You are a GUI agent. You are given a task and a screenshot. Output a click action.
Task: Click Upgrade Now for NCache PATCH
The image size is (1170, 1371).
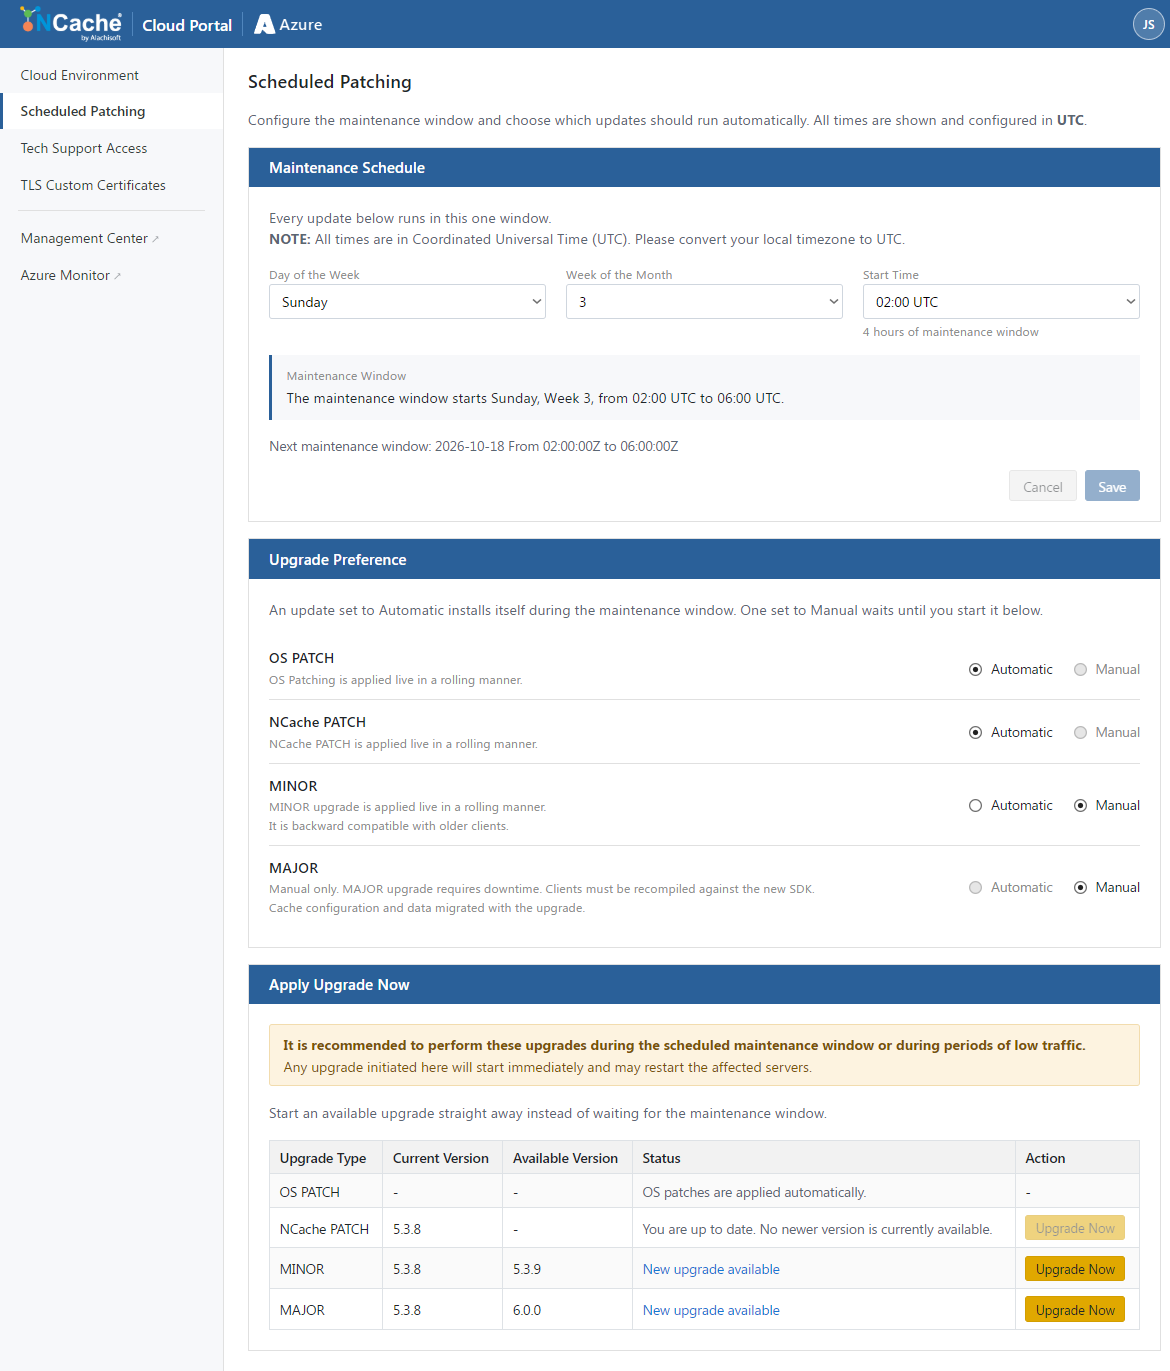[1075, 1228]
